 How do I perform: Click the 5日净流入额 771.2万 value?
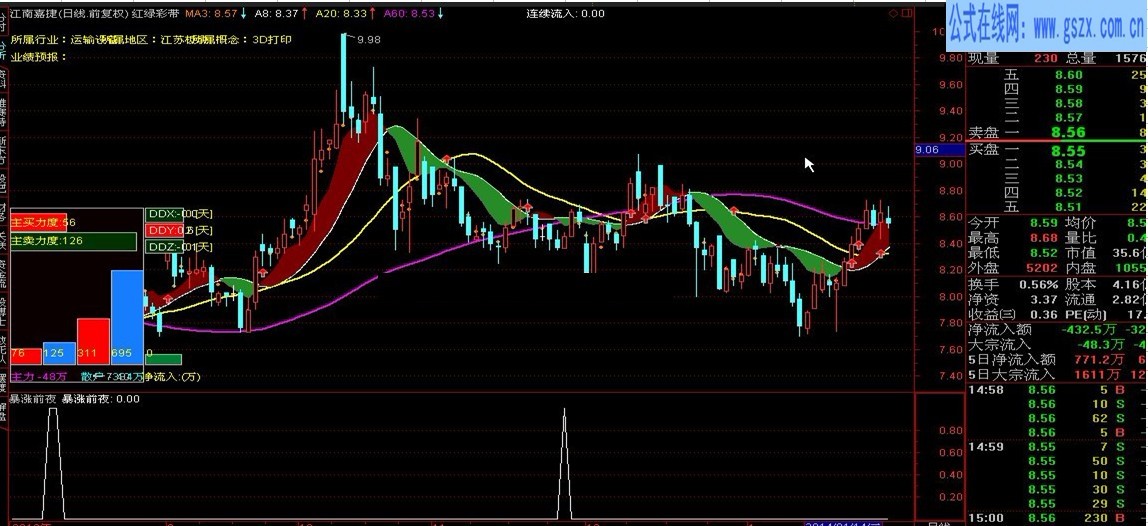pyautogui.click(x=1100, y=360)
